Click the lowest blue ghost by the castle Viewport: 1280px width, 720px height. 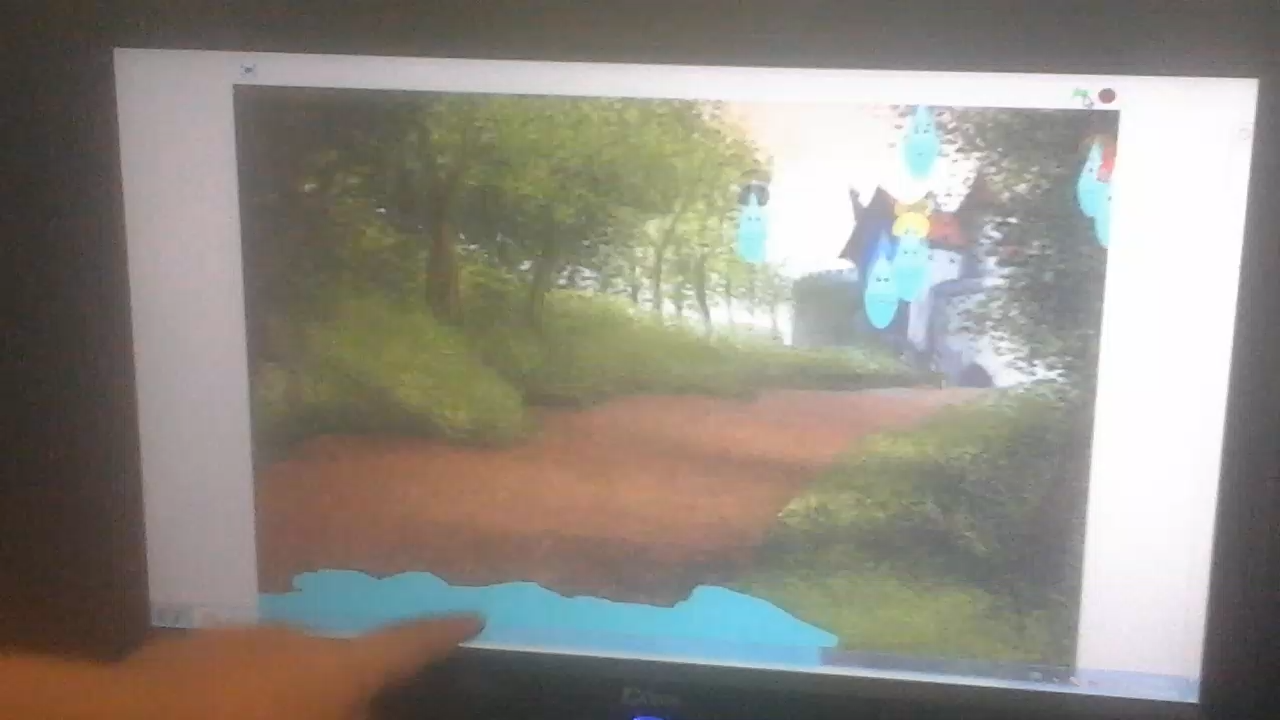point(880,292)
